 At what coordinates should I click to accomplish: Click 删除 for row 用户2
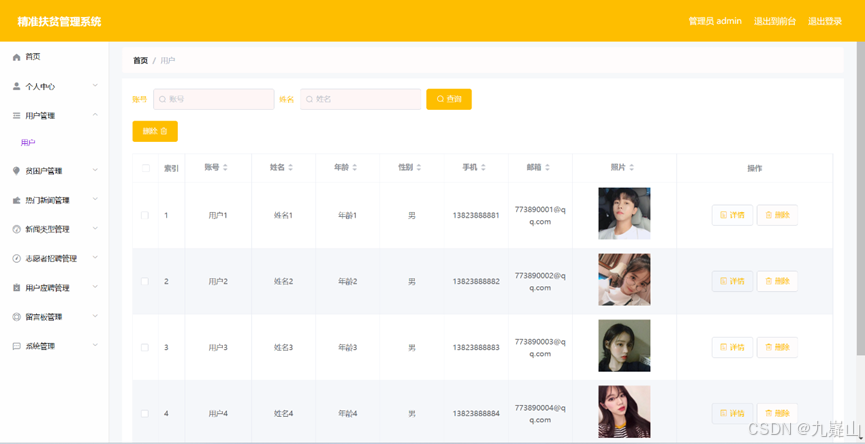[x=777, y=281]
